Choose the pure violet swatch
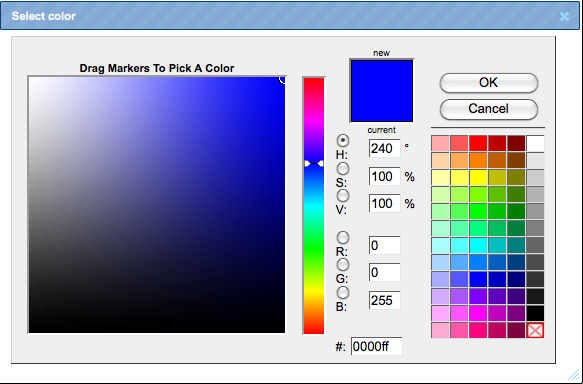This screenshot has height=384, width=583. click(478, 296)
